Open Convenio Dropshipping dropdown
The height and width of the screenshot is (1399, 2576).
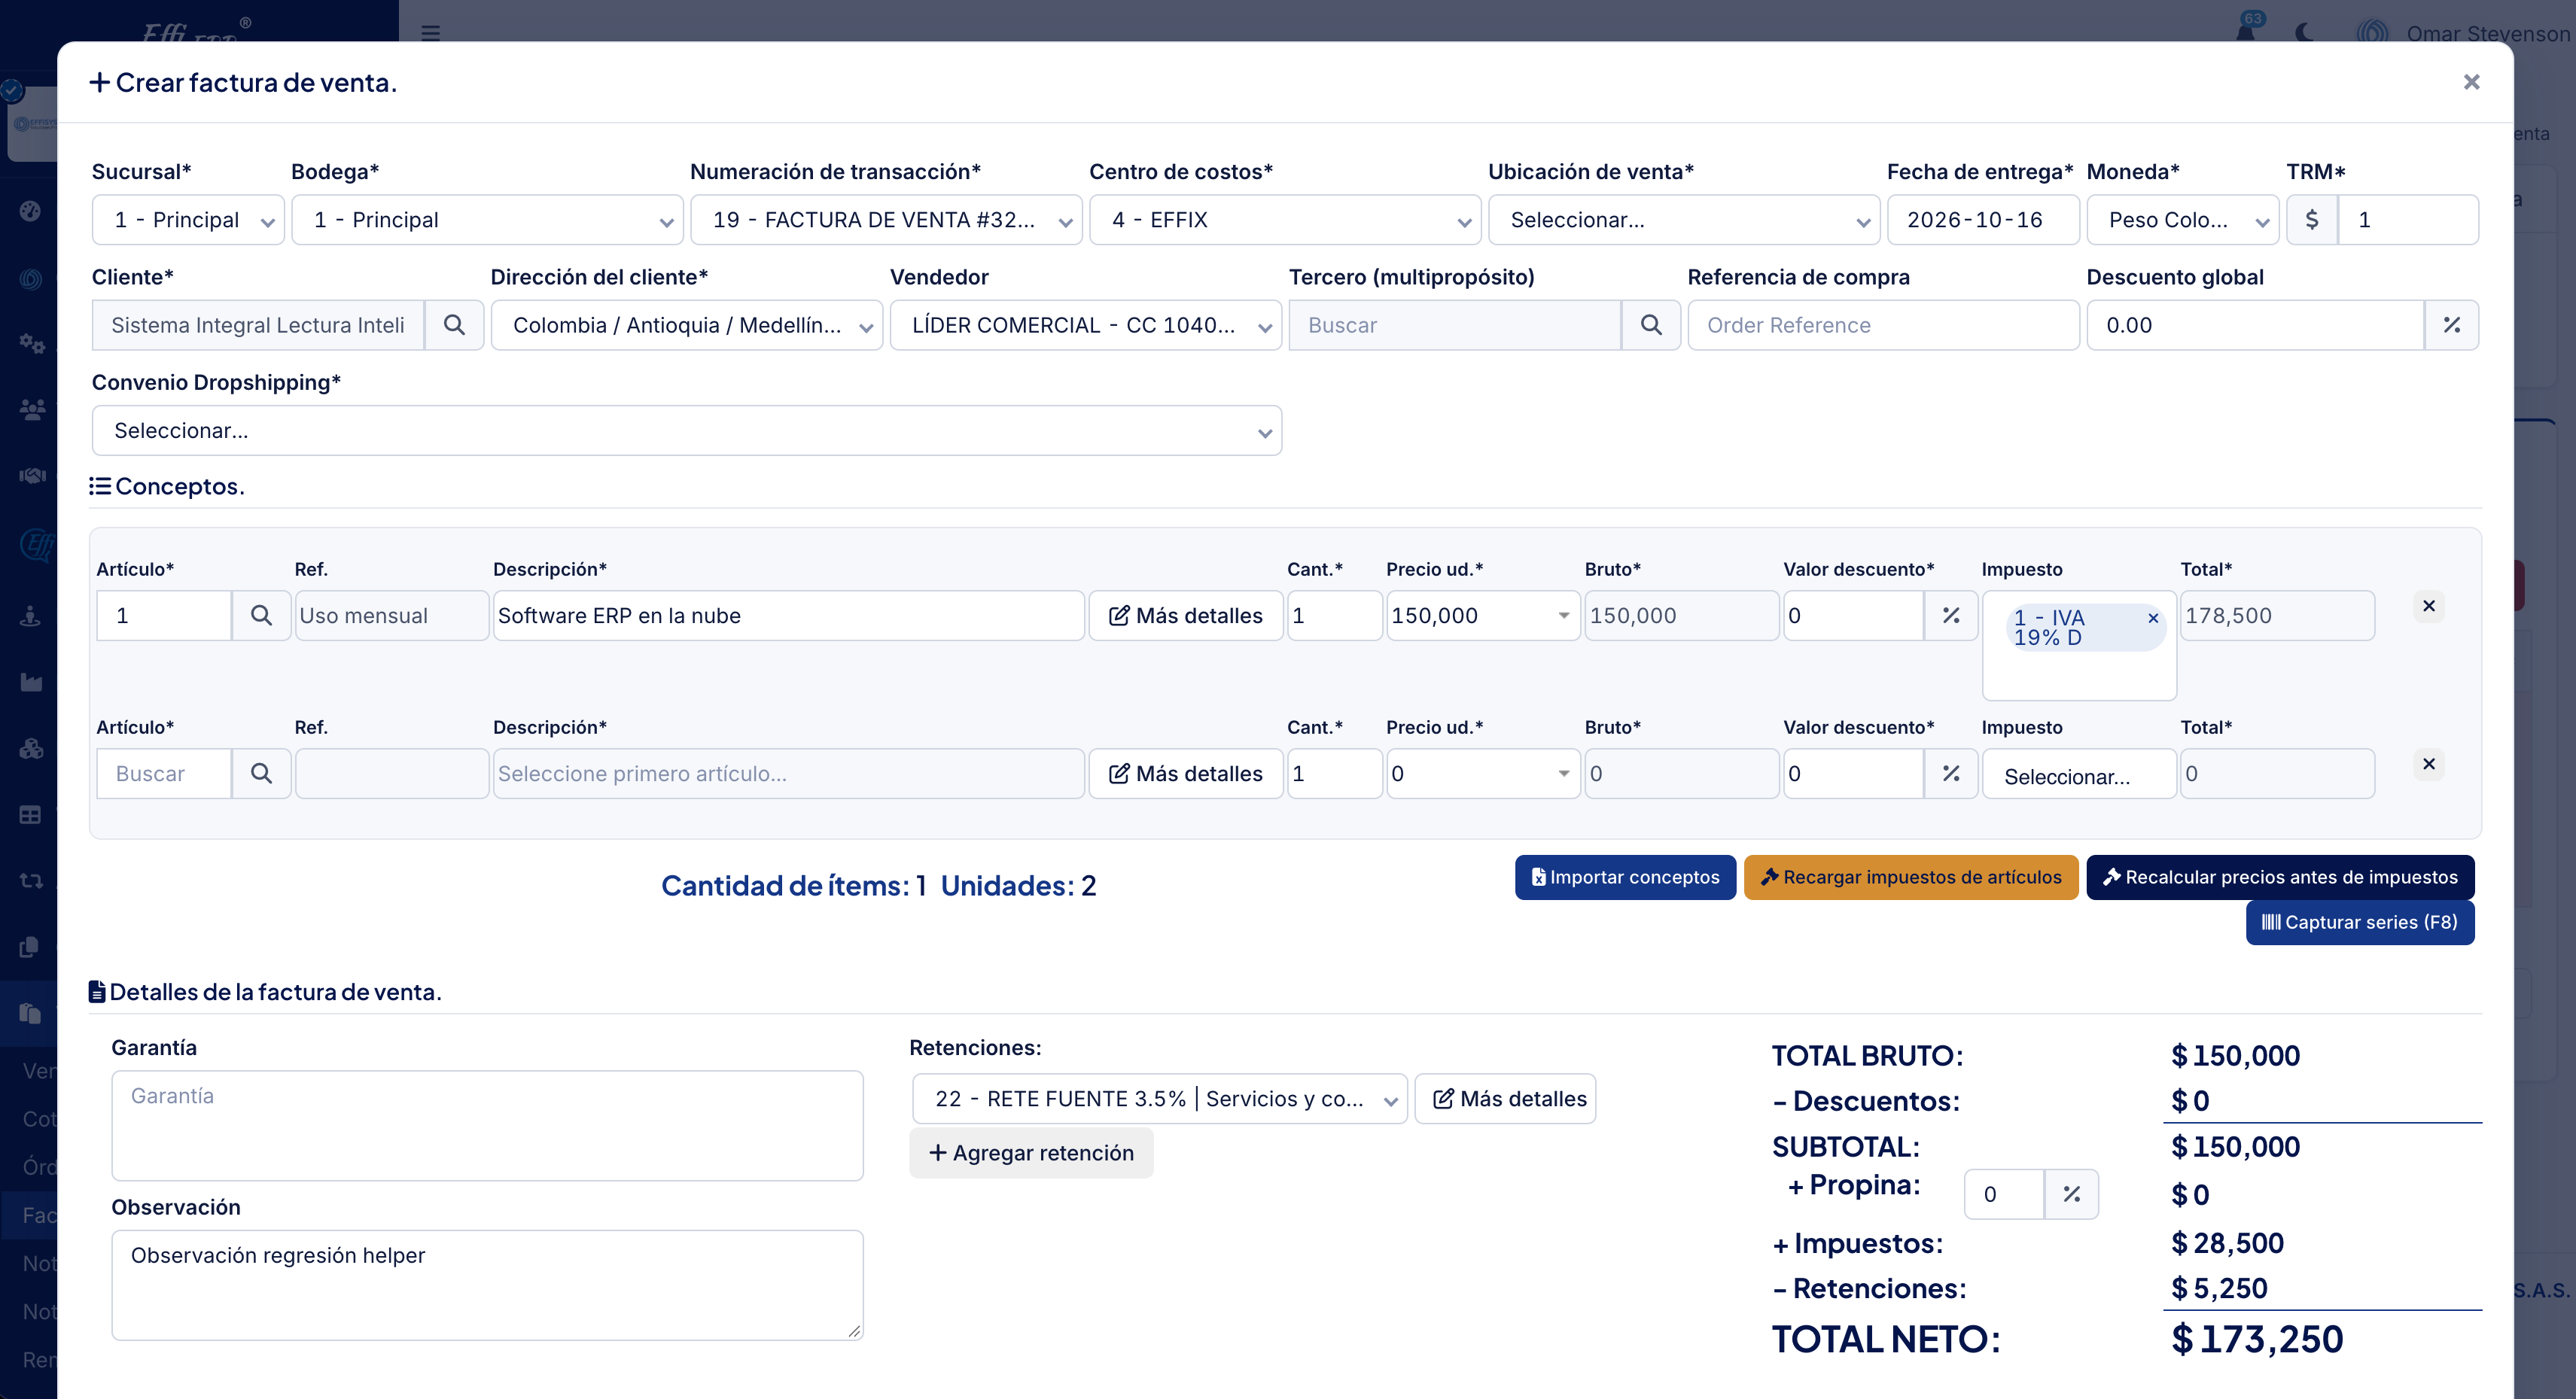click(x=687, y=430)
